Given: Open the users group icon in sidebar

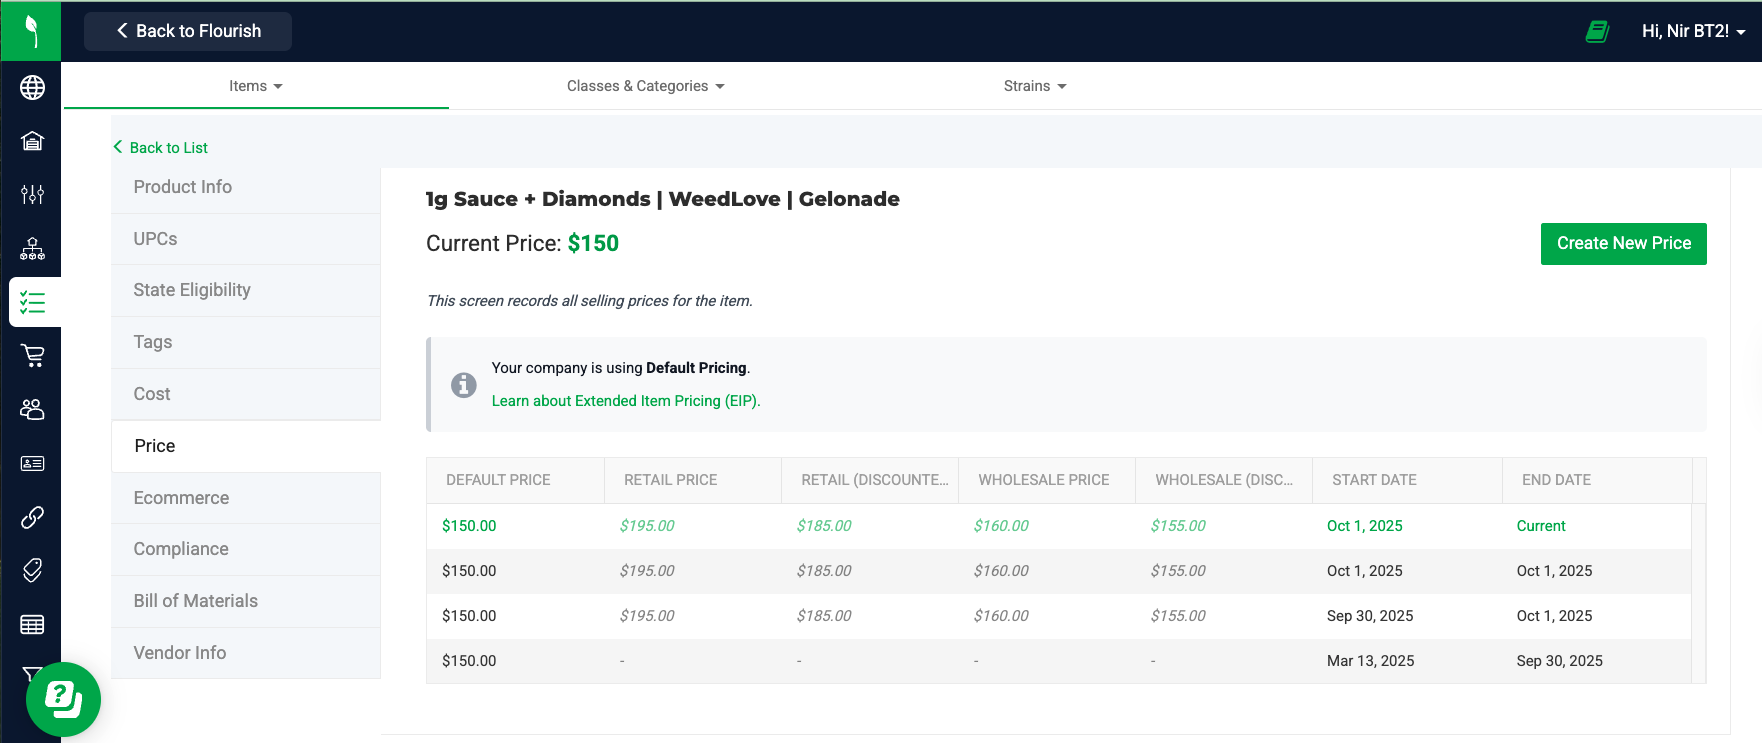Looking at the screenshot, I should [x=32, y=409].
